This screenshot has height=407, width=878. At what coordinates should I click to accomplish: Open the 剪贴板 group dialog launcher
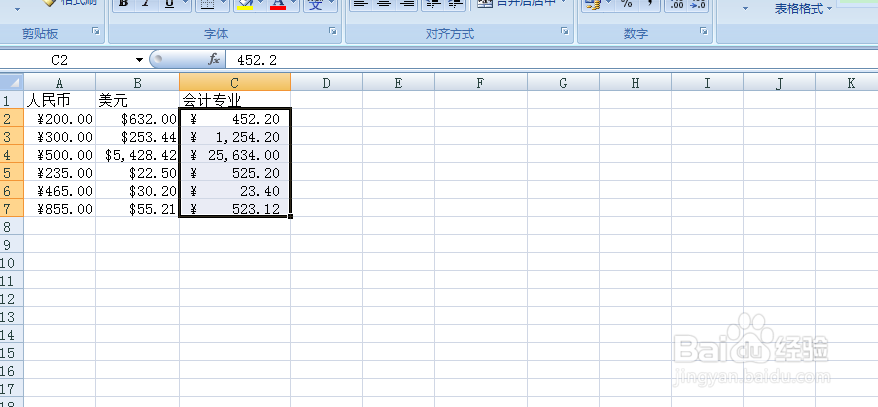[x=96, y=31]
